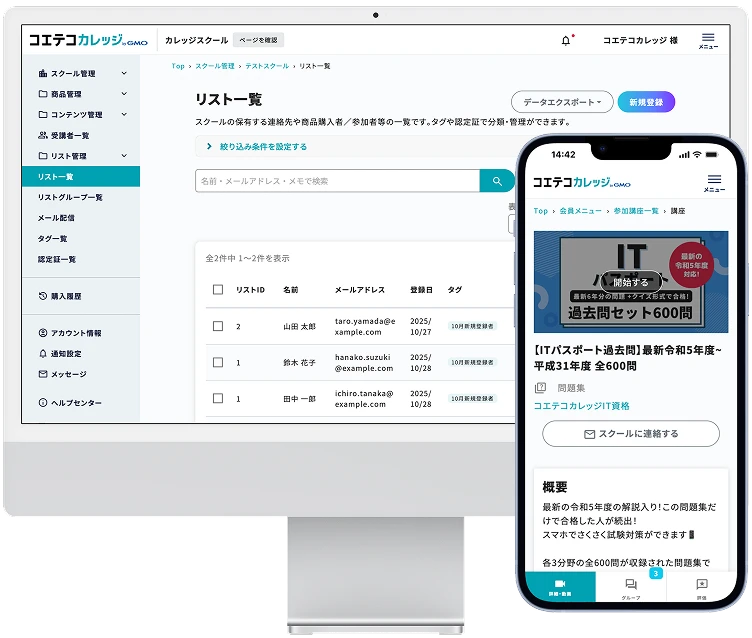Click the コエテコカレッジ logo on desktop
Screen dimensions: 752x638
tap(88, 40)
